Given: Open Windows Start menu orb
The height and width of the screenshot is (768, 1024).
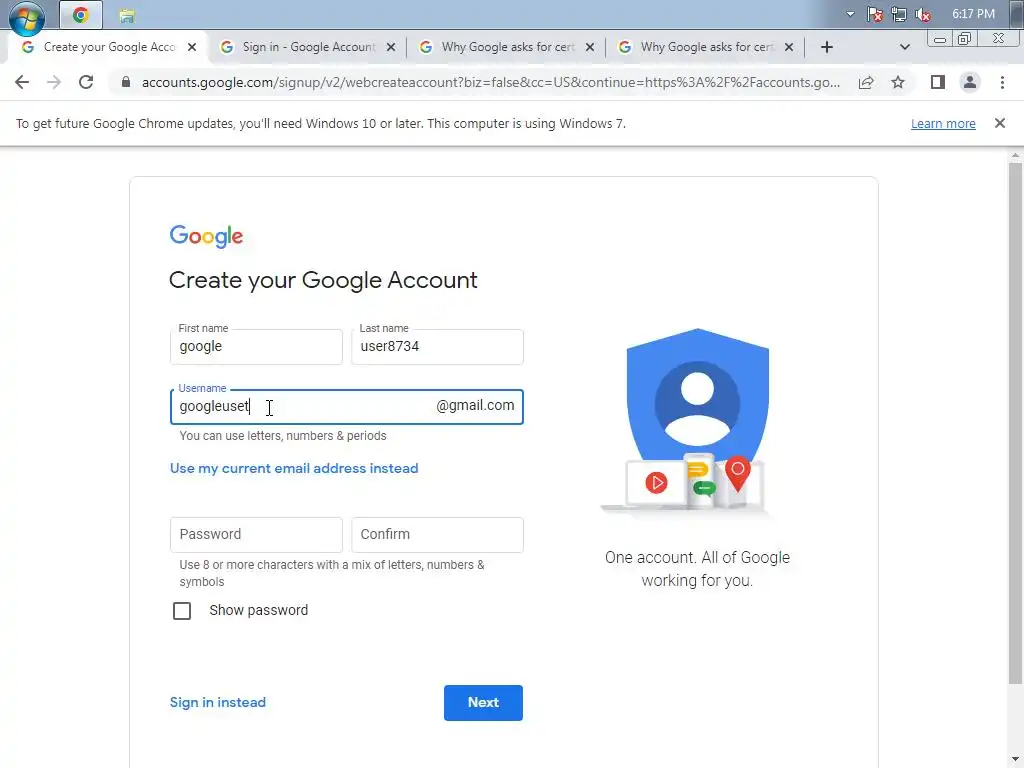Looking at the screenshot, I should coord(27,17).
